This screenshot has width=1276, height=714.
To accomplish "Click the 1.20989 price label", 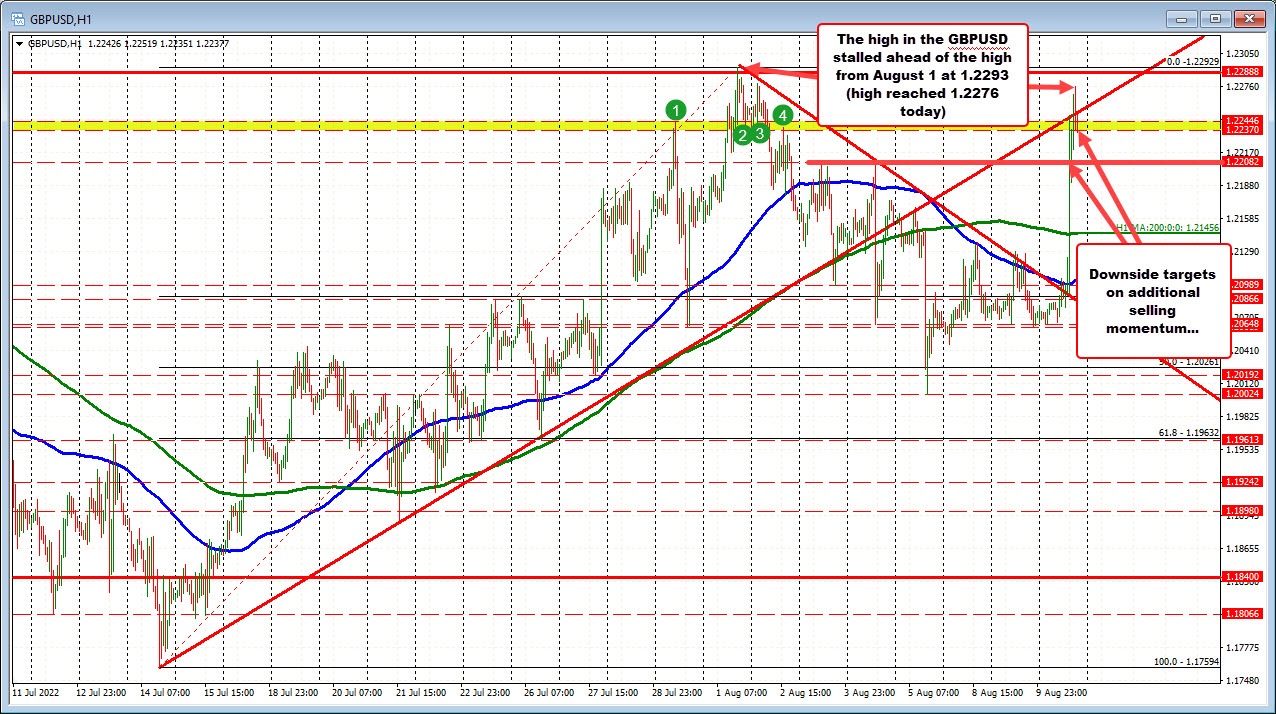I will [1246, 285].
